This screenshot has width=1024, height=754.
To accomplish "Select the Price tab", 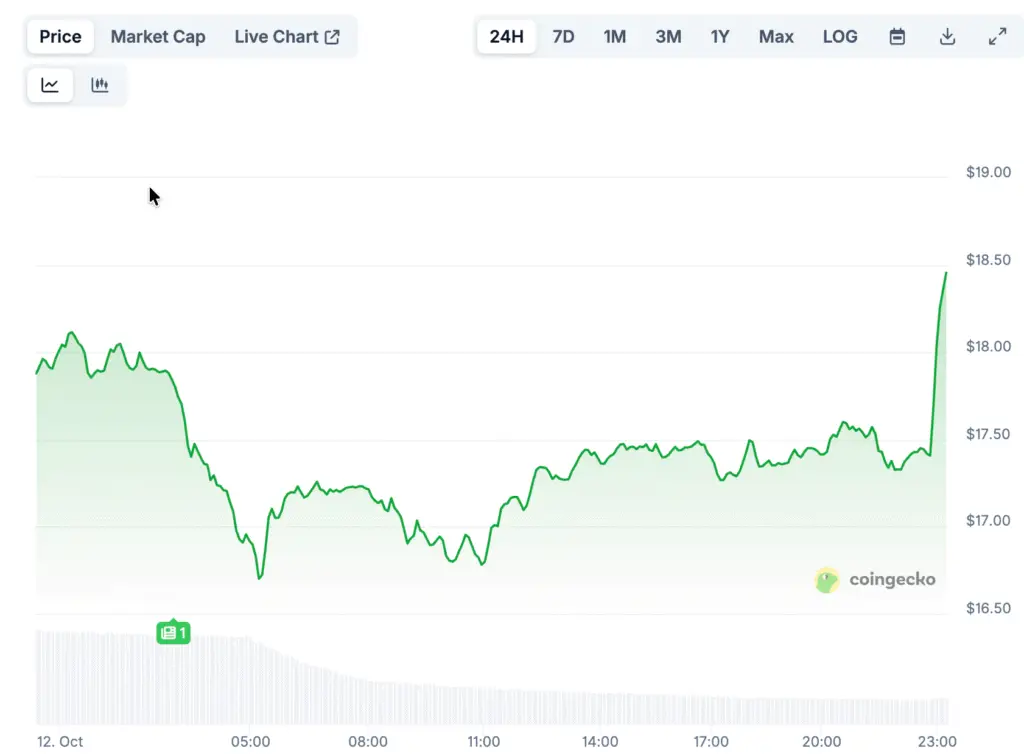I will (60, 37).
